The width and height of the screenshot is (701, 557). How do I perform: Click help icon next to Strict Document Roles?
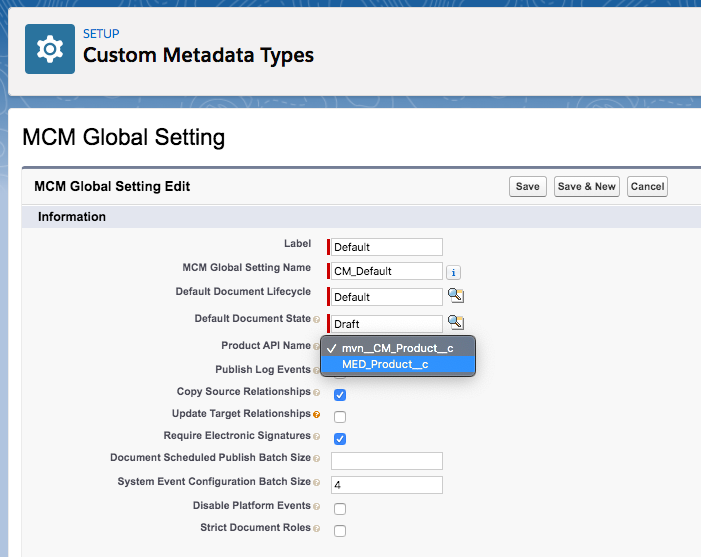pos(317,528)
